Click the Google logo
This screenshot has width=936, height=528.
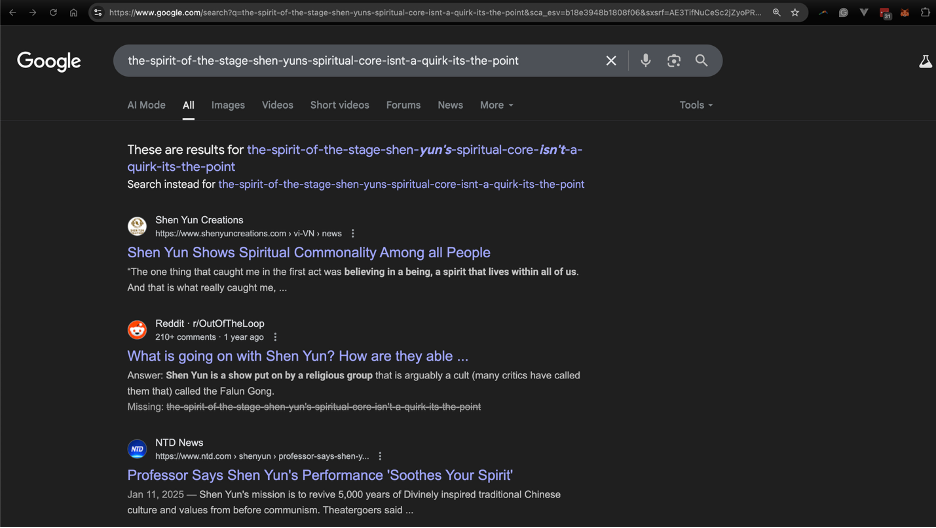click(49, 61)
